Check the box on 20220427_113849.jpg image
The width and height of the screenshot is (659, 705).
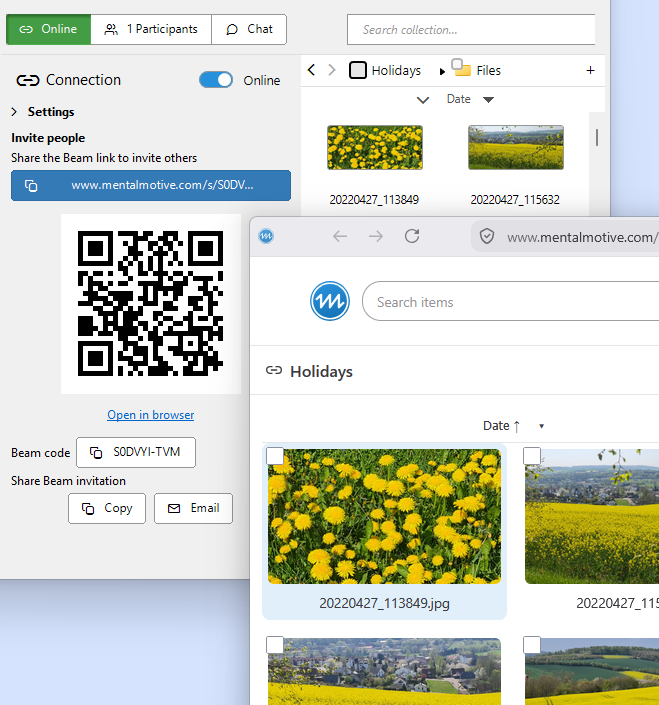(x=275, y=455)
